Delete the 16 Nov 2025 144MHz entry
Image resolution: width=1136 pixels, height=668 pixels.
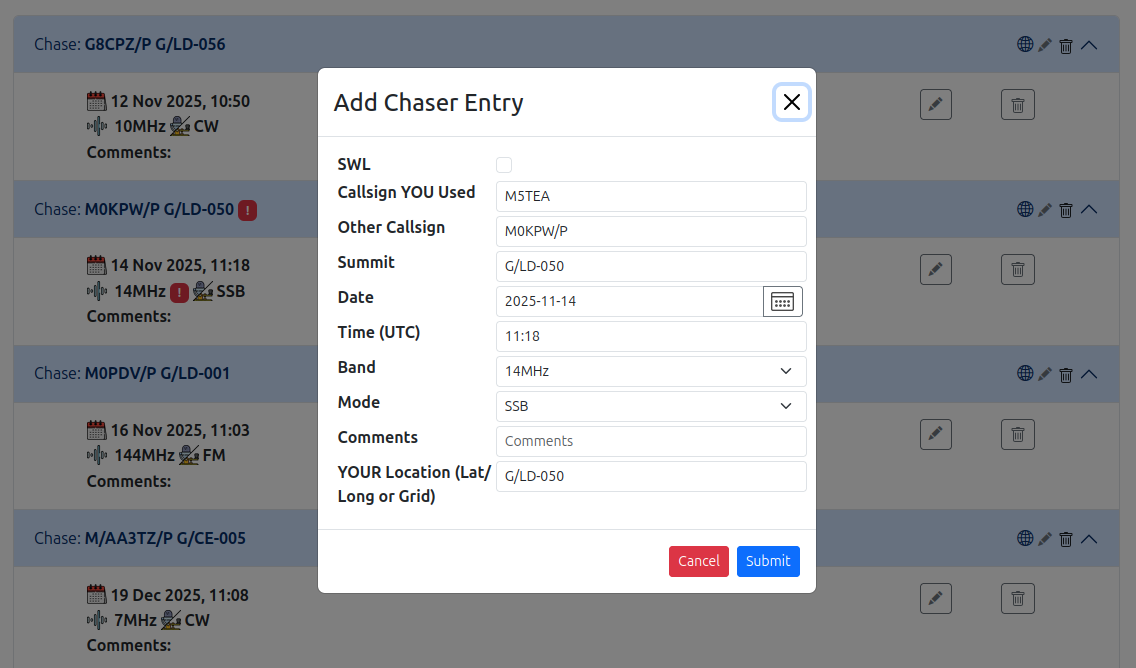coord(1017,434)
